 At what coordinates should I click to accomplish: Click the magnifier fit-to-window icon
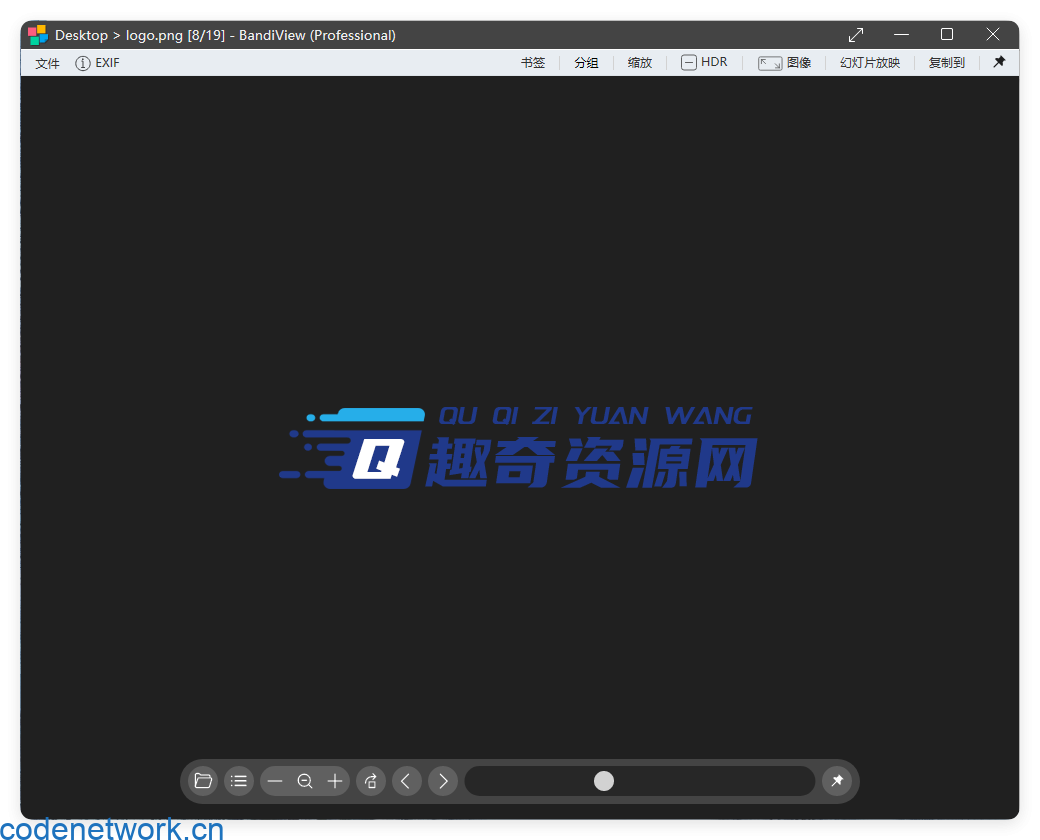pyautogui.click(x=305, y=781)
